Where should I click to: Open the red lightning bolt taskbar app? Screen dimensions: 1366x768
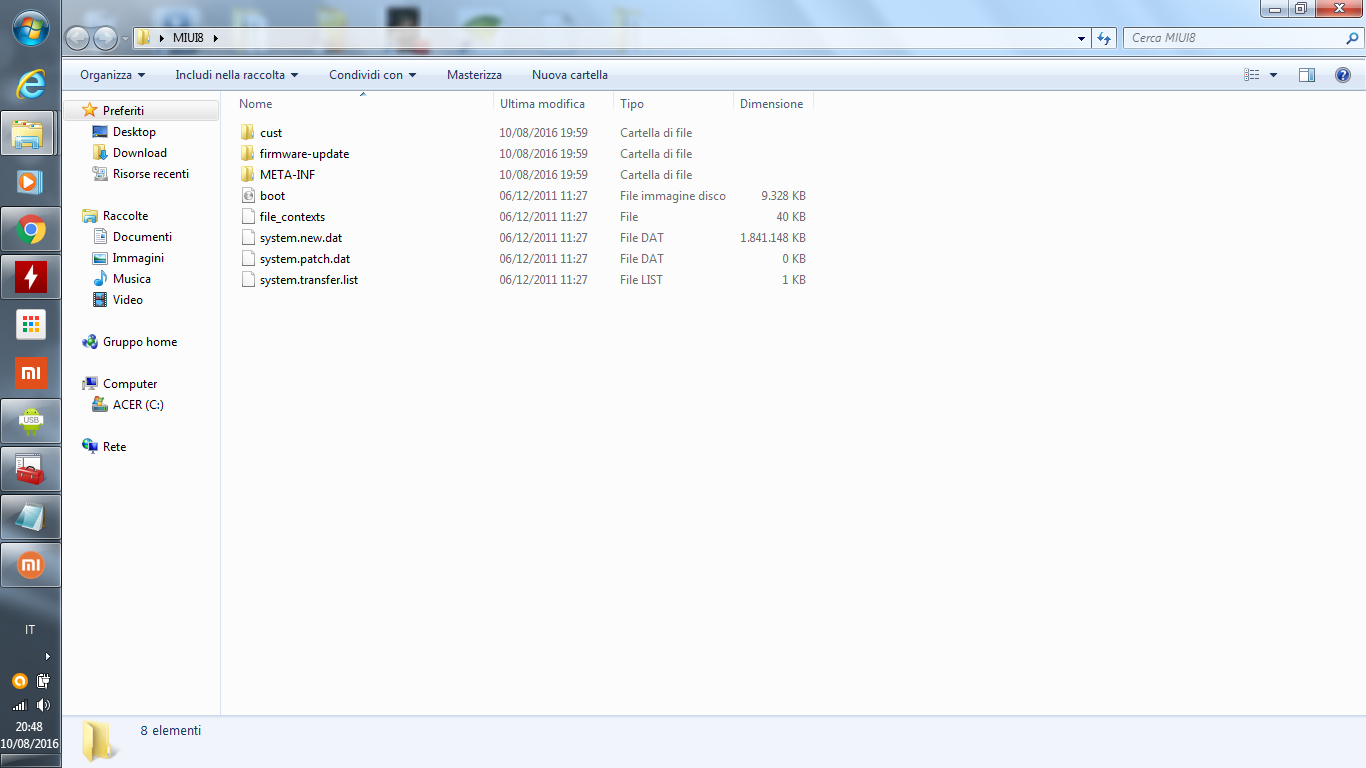pos(30,277)
